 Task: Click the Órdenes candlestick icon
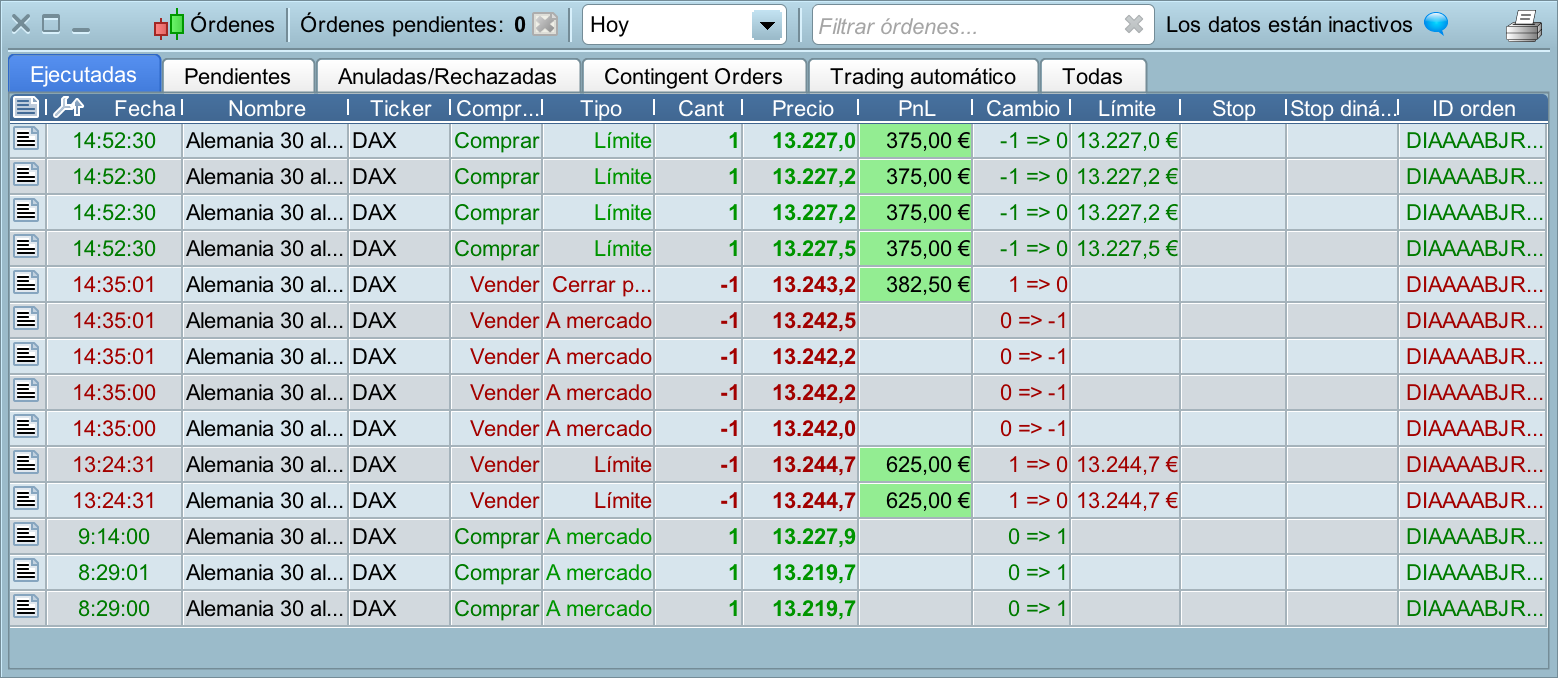(169, 24)
